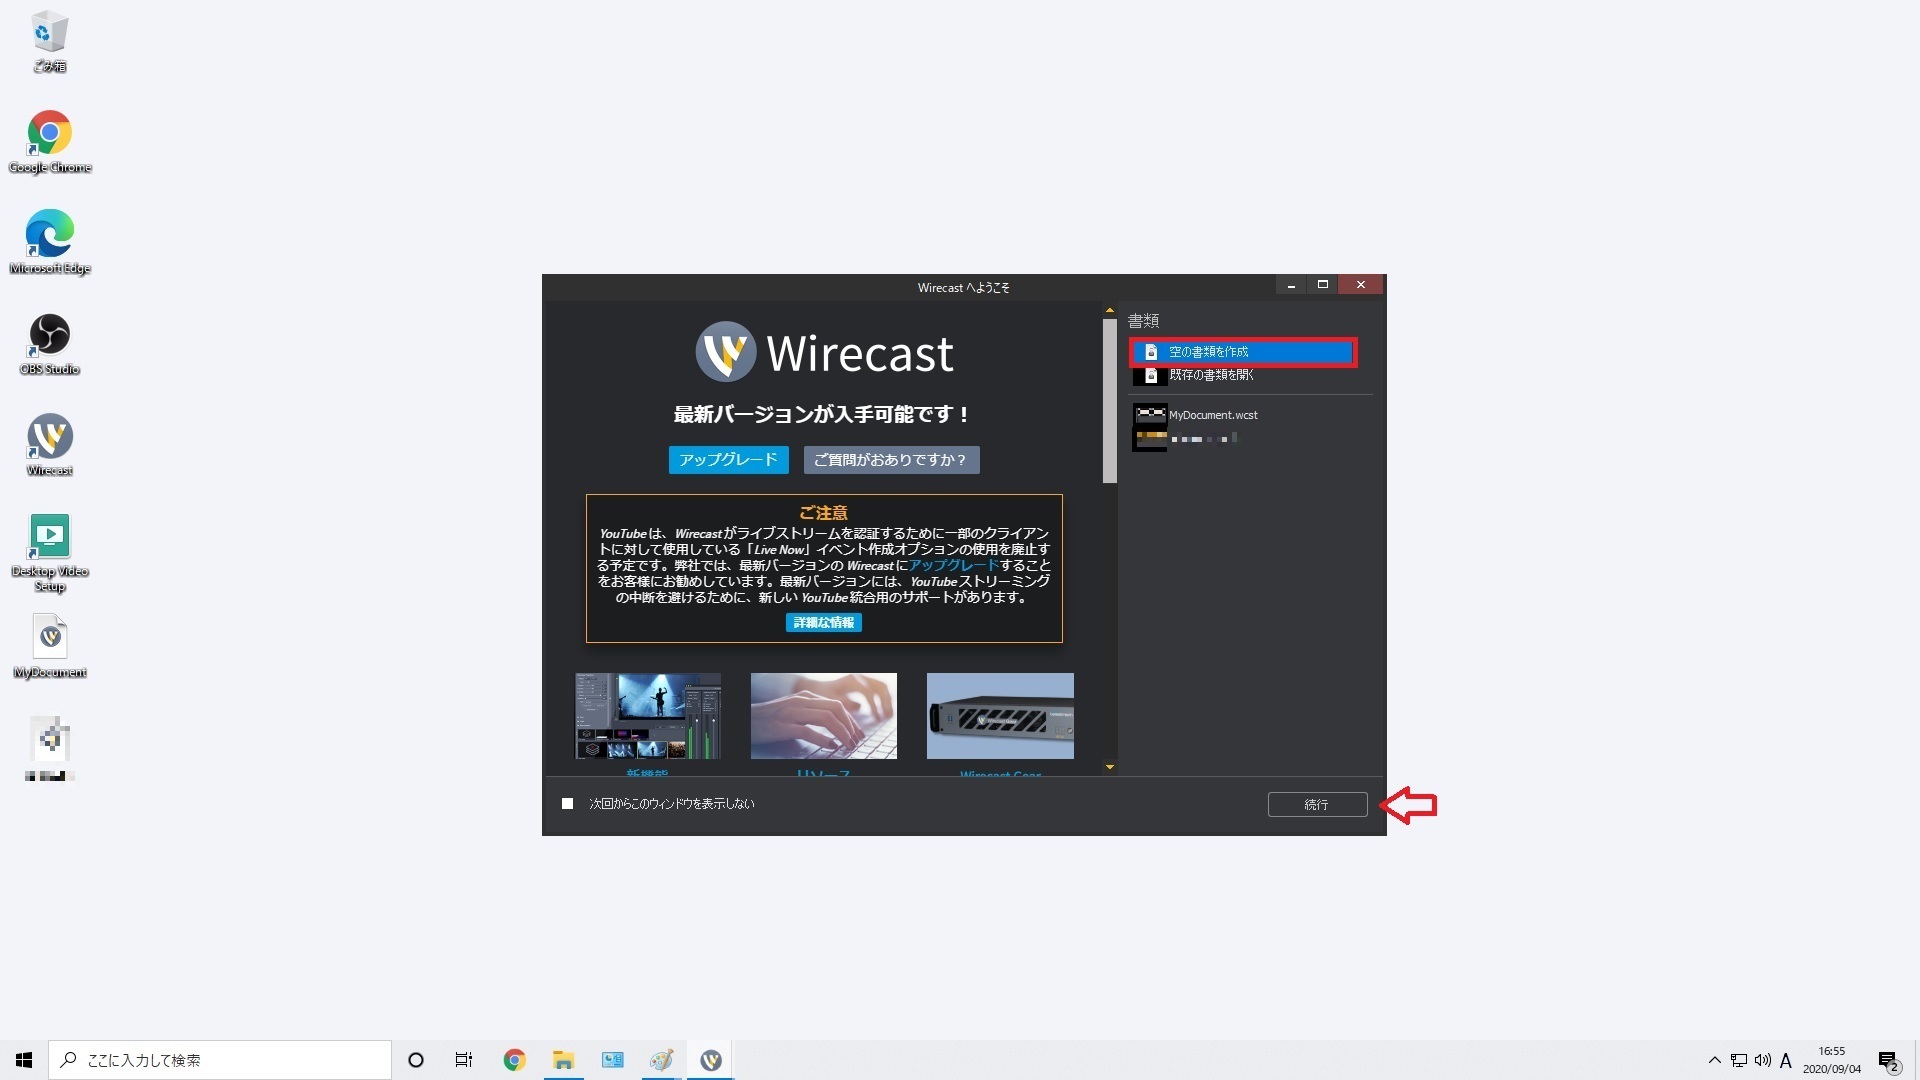Viewport: 1920px width, 1080px height.
Task: Maximize the Wirecast welcome window
Action: (x=1322, y=285)
